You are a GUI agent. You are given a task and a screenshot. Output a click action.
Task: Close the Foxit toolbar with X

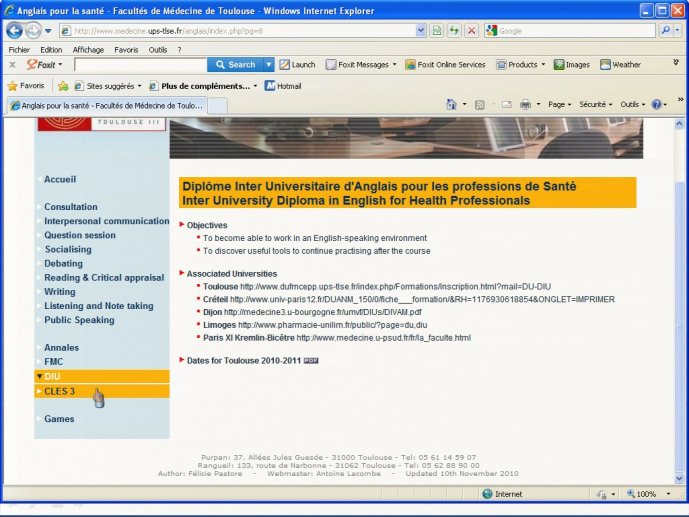point(12,65)
